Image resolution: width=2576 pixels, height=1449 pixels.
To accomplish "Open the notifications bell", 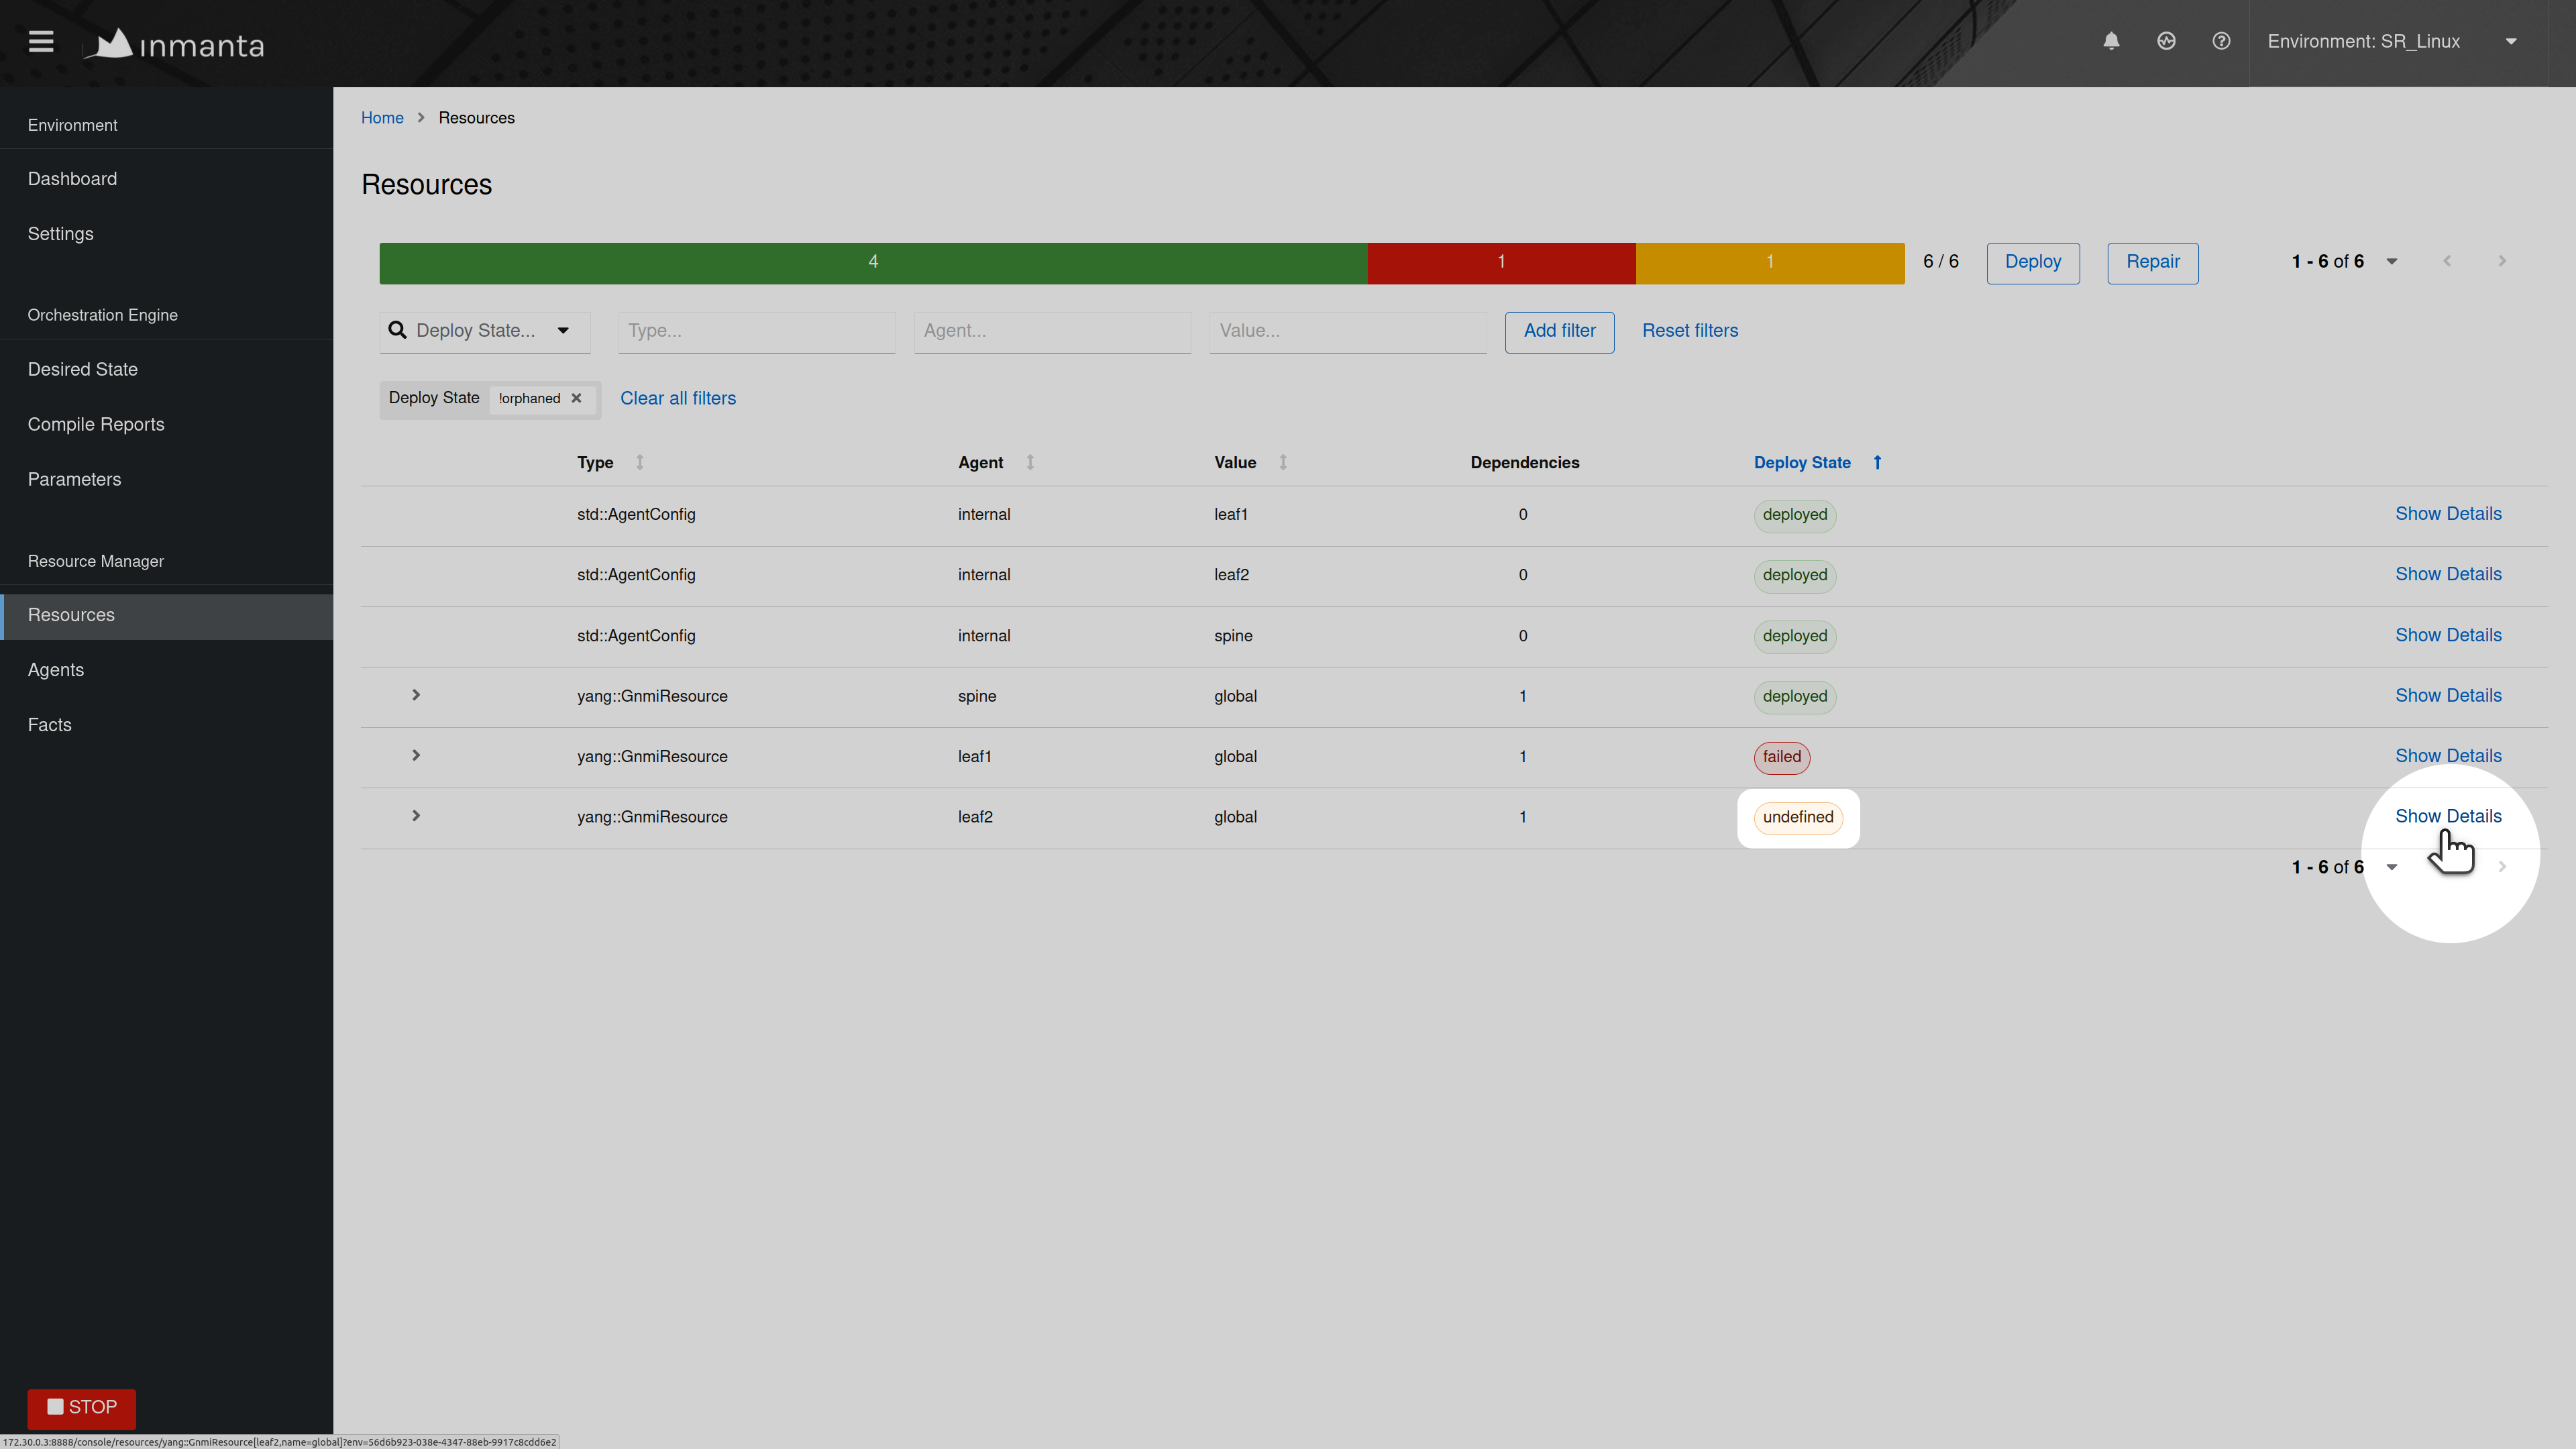I will pyautogui.click(x=2111, y=42).
